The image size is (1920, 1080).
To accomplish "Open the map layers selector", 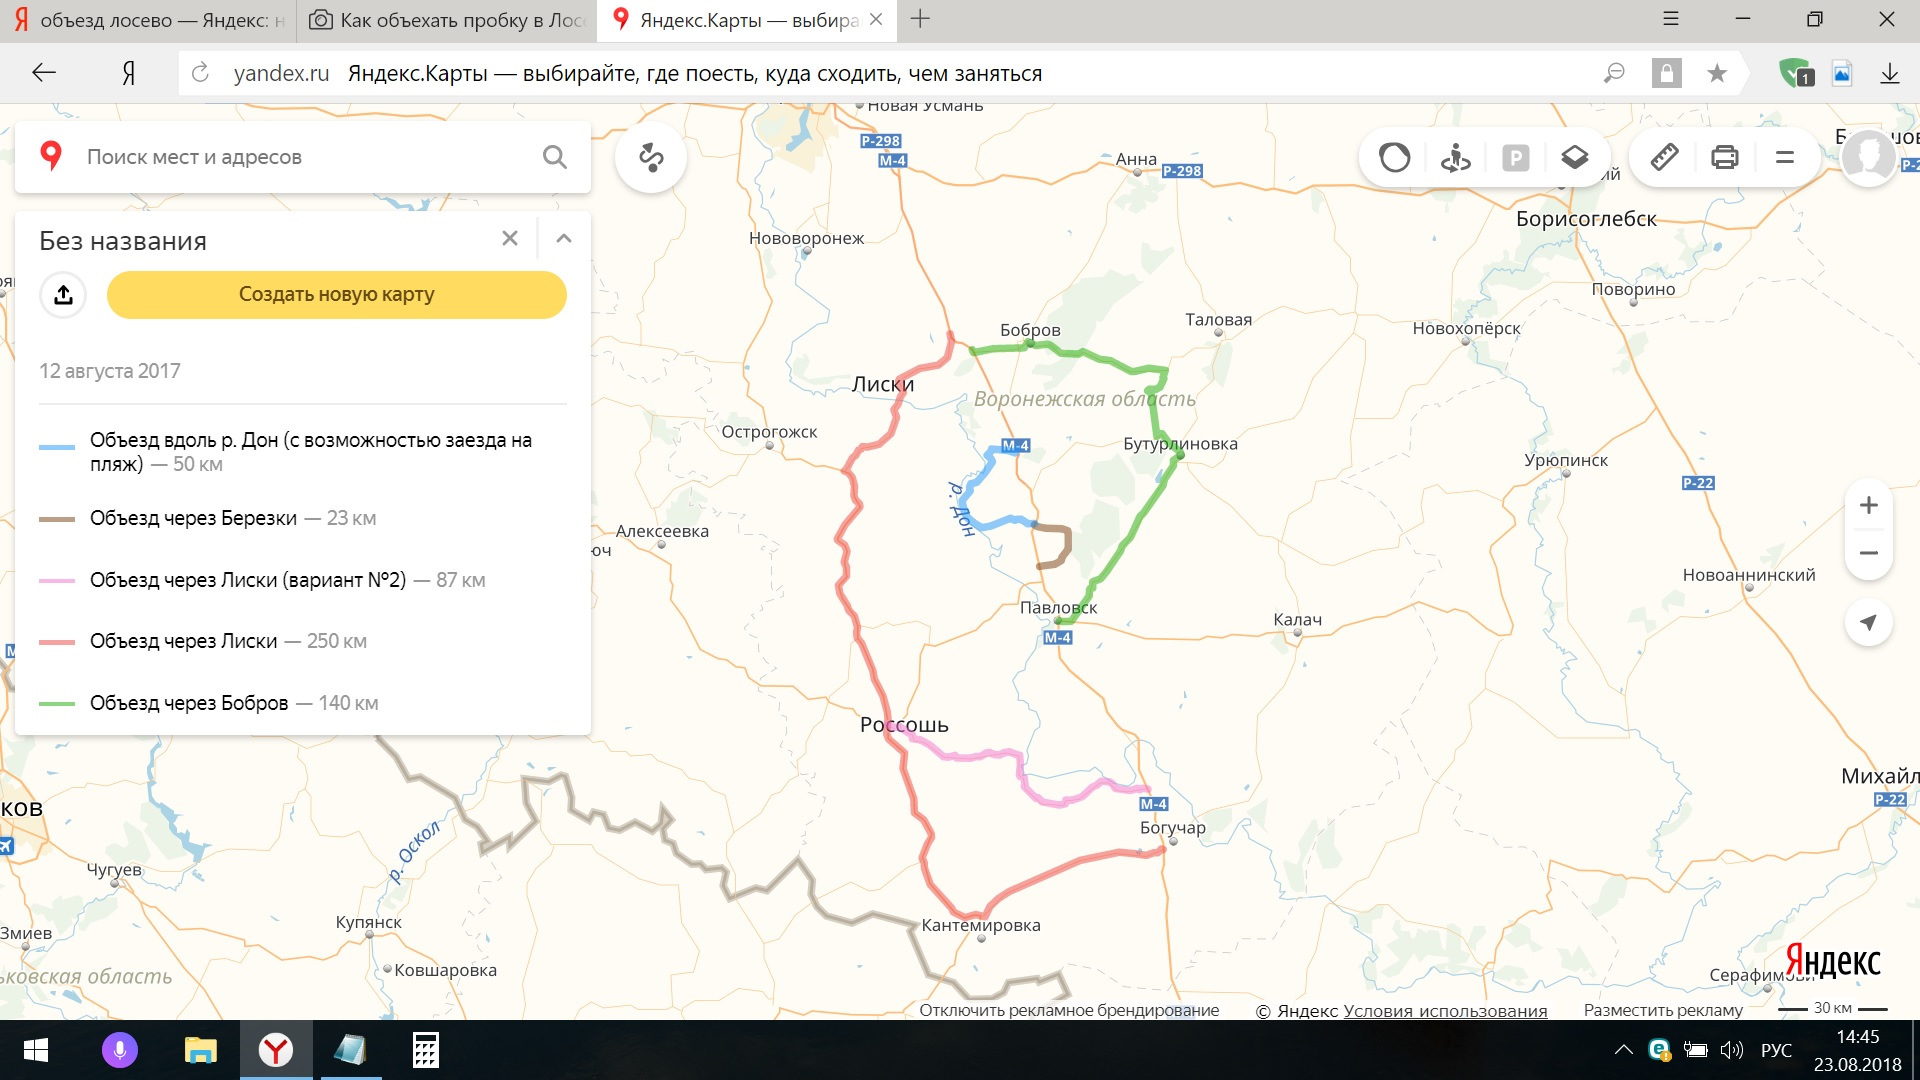I will point(1574,157).
